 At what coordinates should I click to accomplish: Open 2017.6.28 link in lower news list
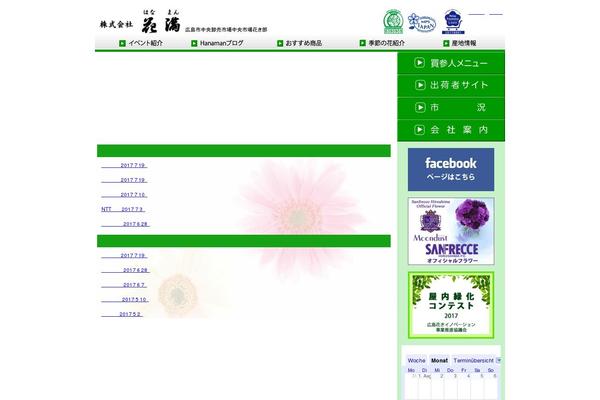click(126, 270)
